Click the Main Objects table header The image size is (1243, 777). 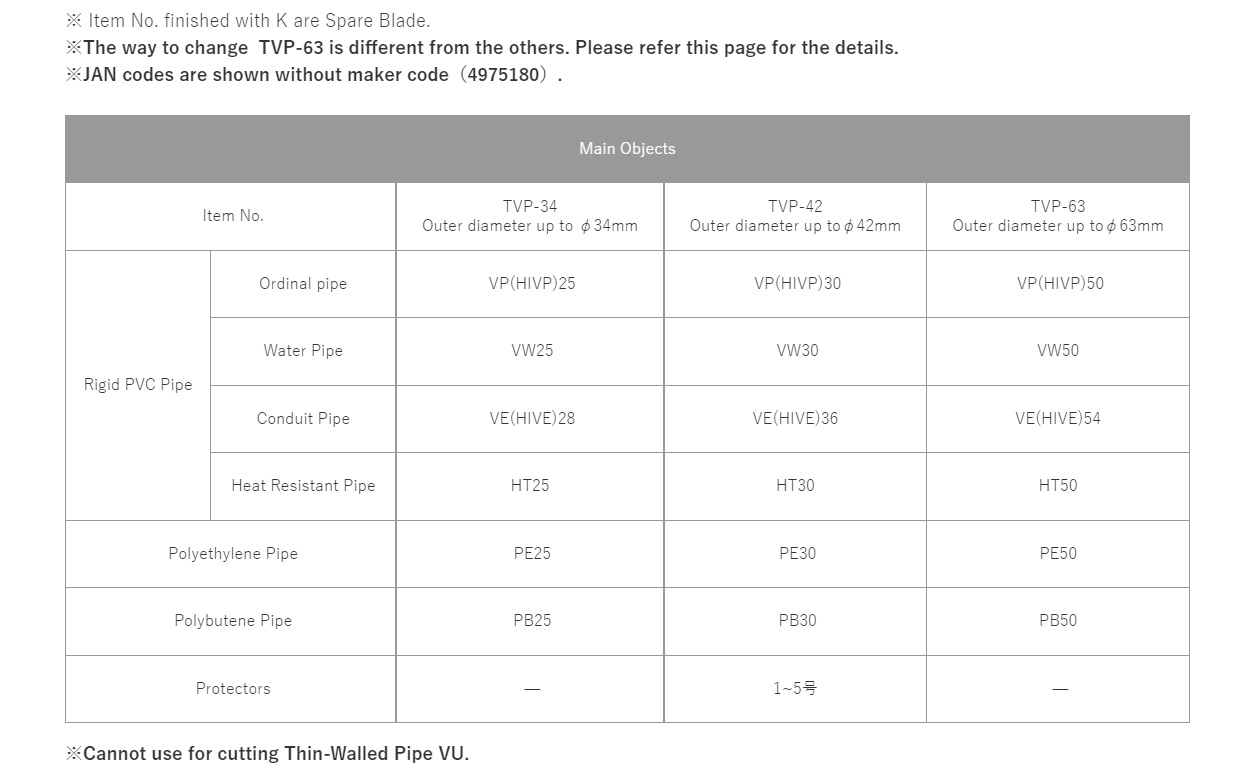click(627, 149)
